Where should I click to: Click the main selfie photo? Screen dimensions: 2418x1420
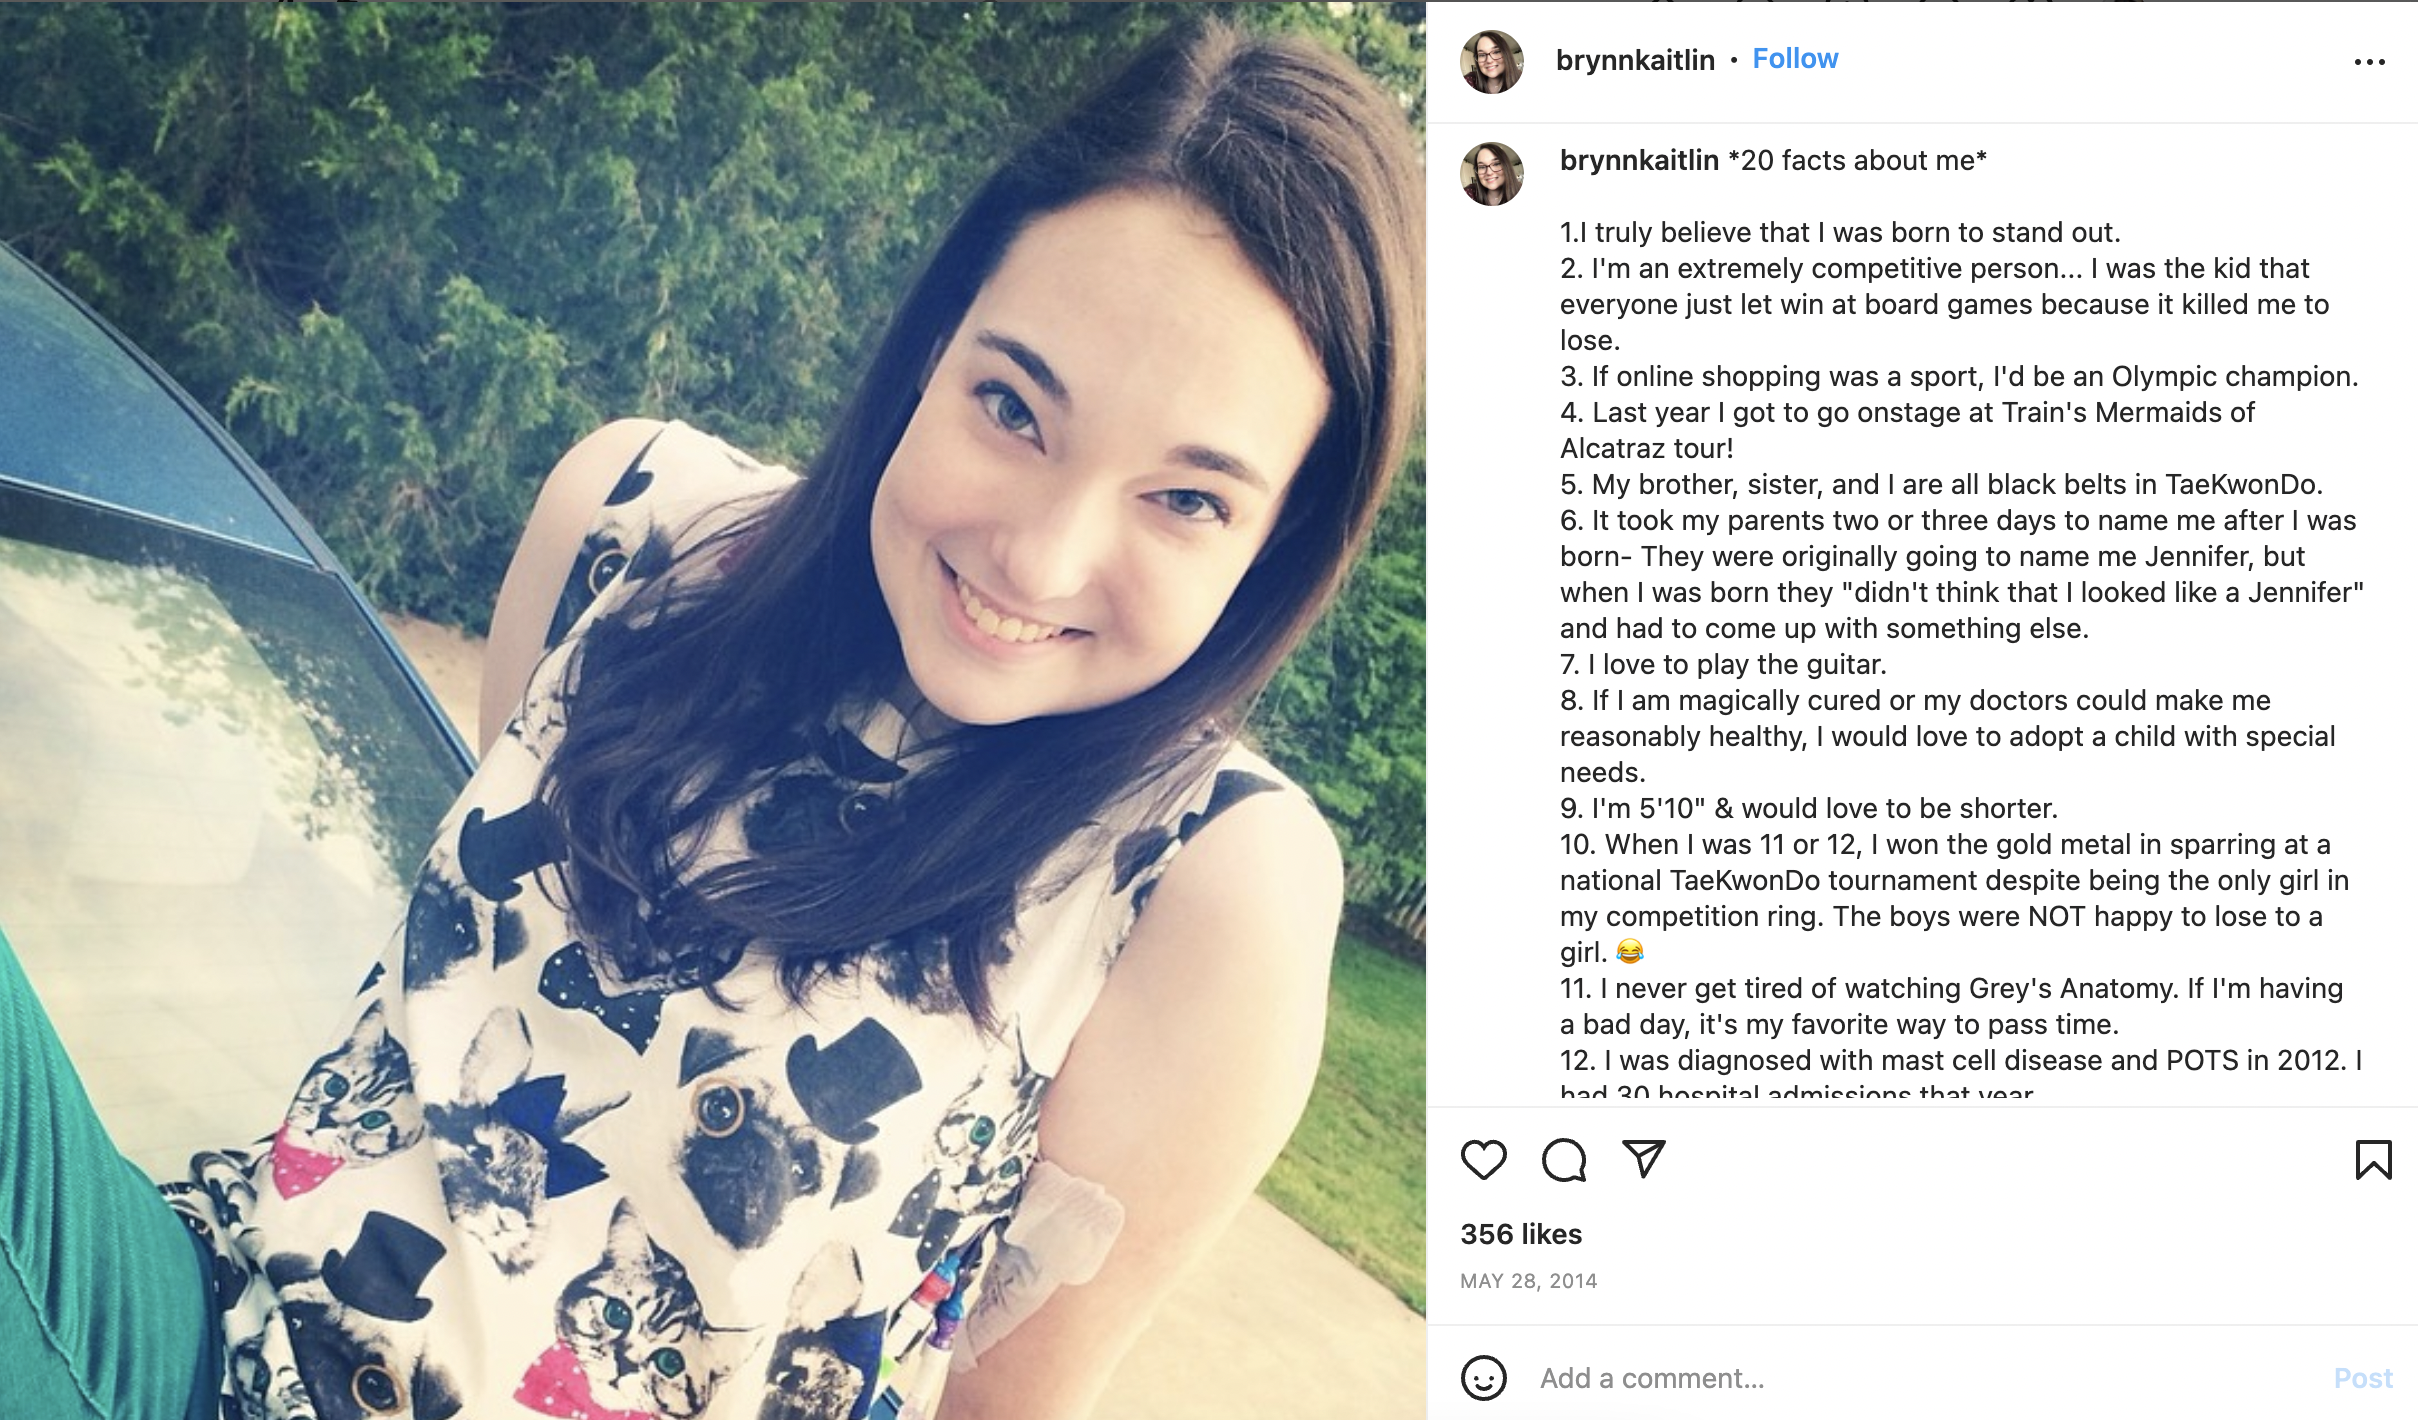713,710
